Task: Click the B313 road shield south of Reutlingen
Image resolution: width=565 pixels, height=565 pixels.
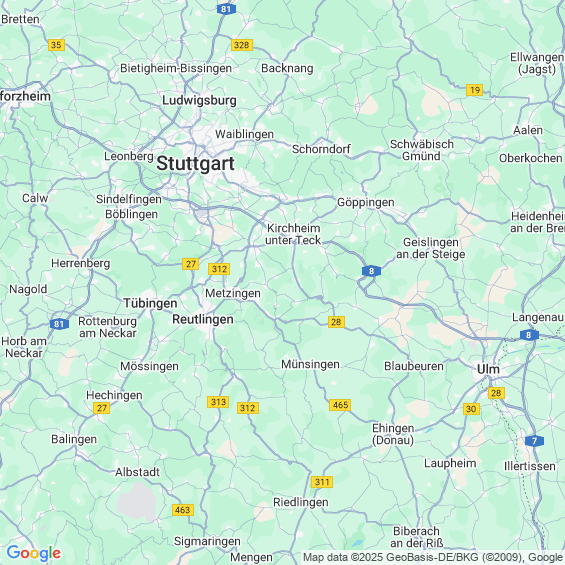Action: point(218,402)
